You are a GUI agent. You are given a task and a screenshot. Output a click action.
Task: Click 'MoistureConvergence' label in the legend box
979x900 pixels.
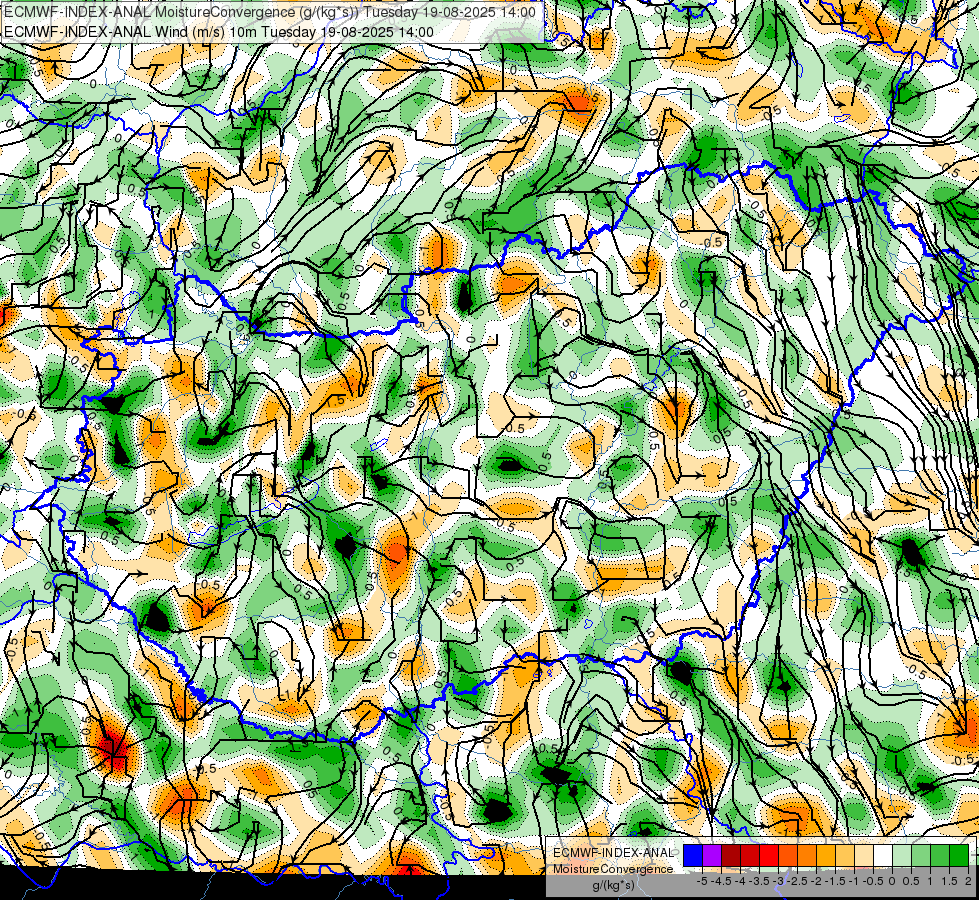pos(613,869)
